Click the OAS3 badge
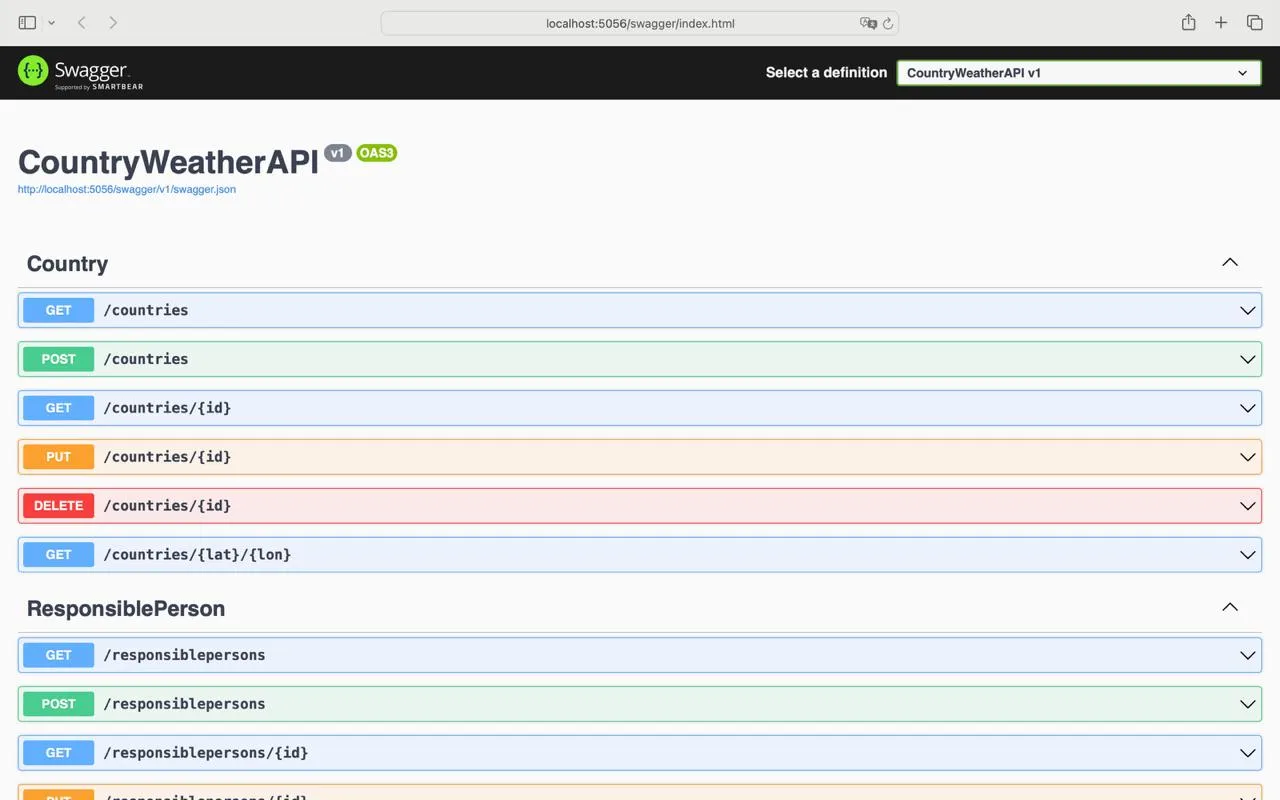 pos(377,153)
